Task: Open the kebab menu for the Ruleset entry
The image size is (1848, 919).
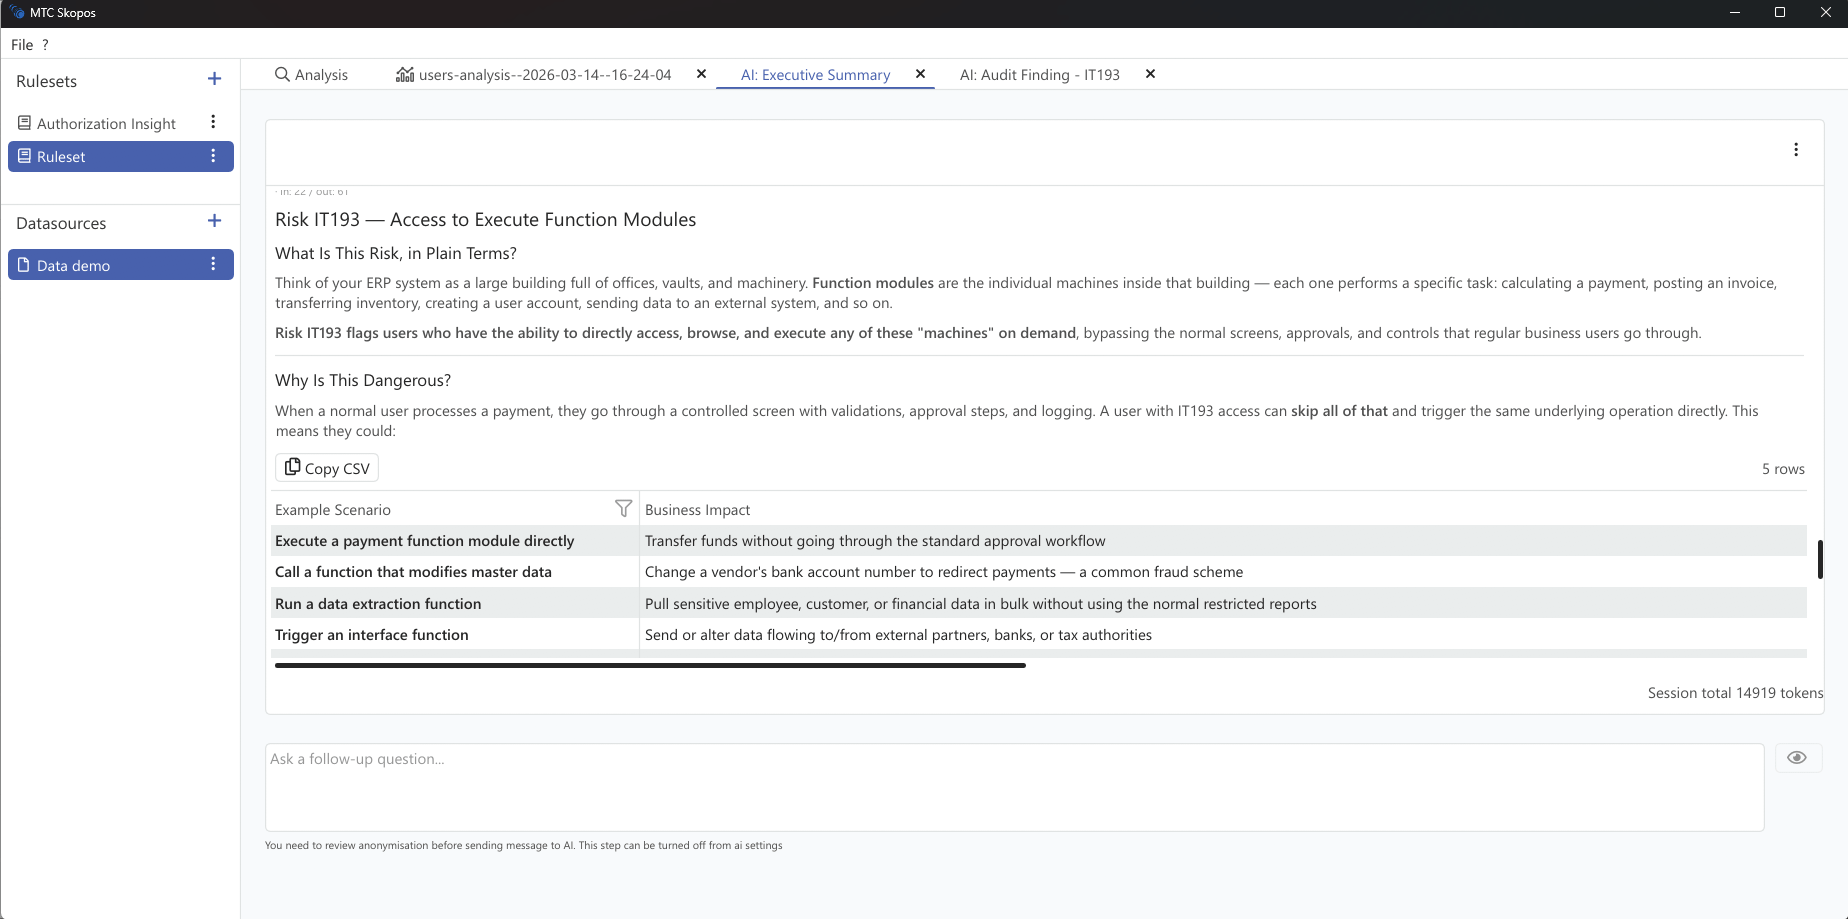Action: pyautogui.click(x=213, y=156)
